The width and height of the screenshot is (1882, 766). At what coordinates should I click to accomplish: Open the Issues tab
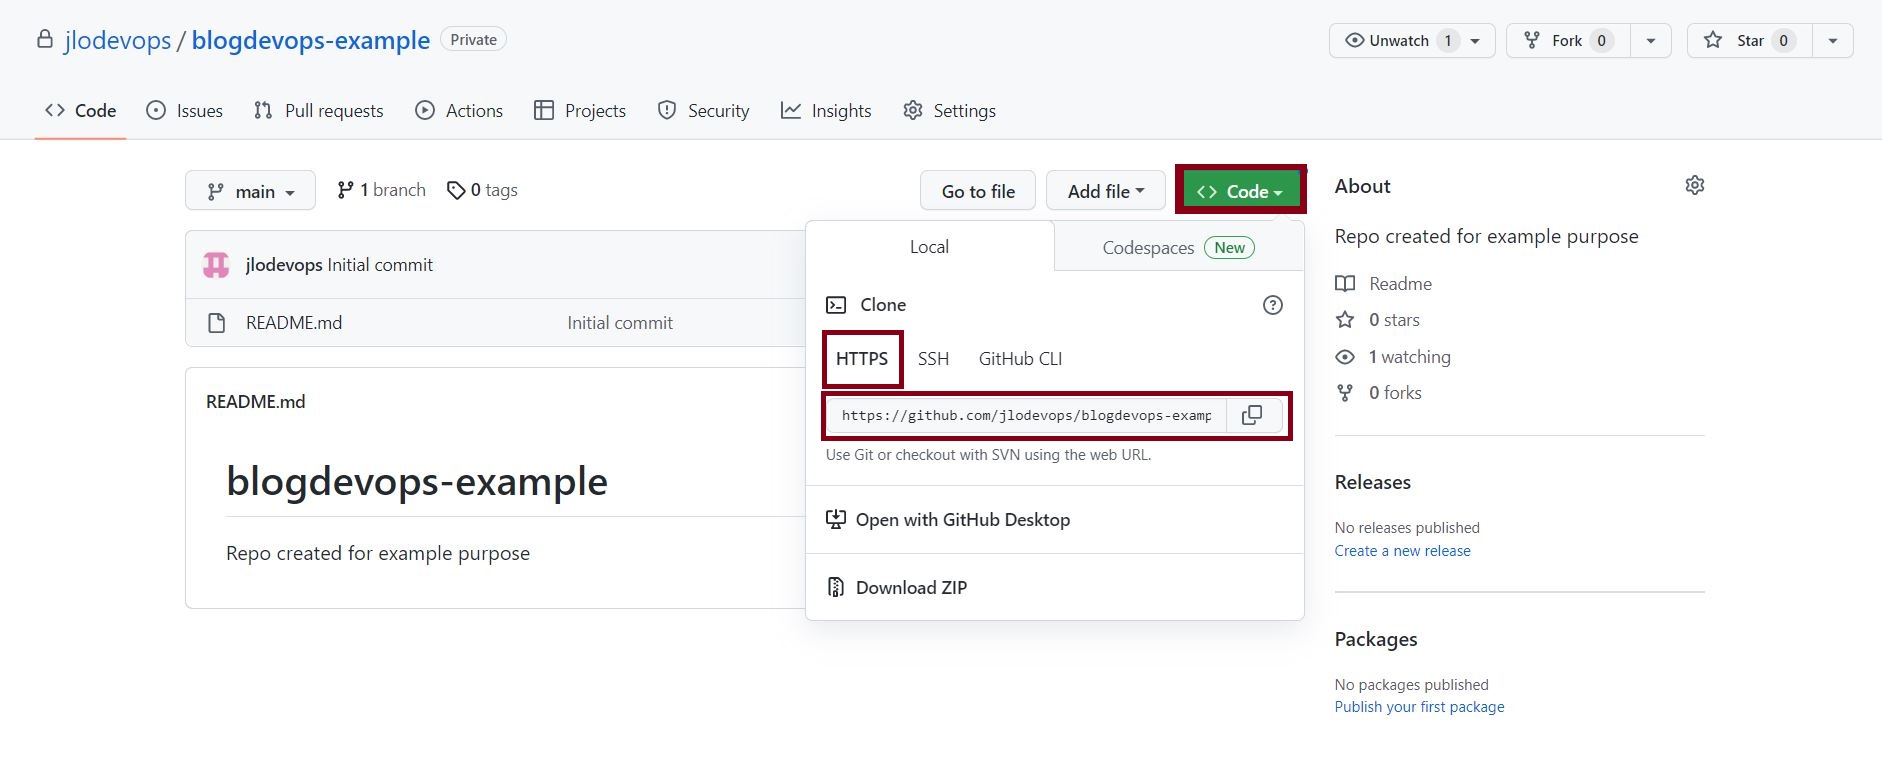pyautogui.click(x=185, y=111)
